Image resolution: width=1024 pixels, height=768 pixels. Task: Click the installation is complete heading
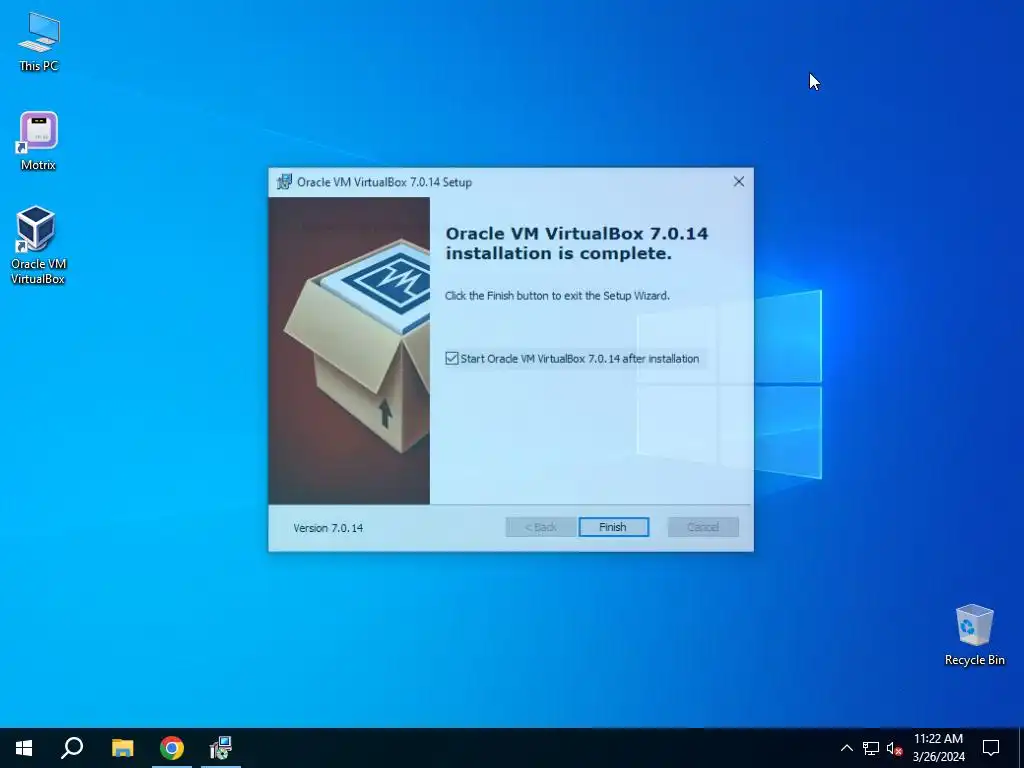coord(577,244)
